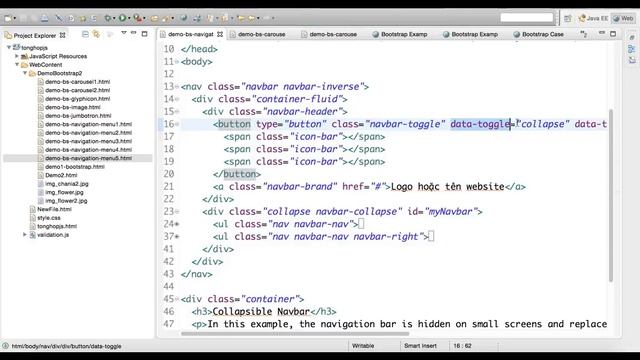Fold the collapse div at line 23
Image resolution: width=640 pixels, height=360 pixels.
click(x=177, y=211)
